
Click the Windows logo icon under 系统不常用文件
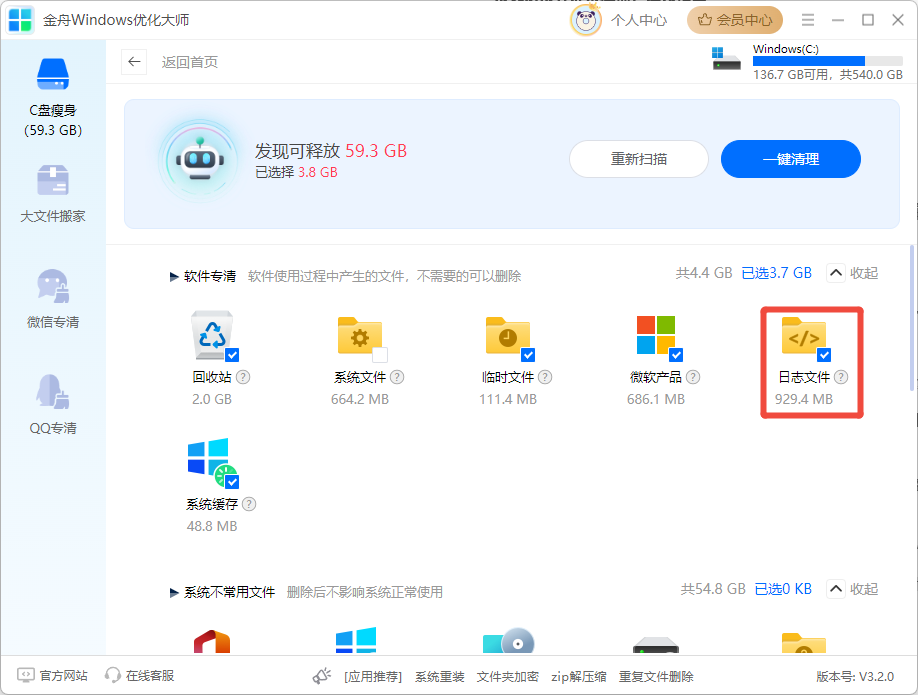pyautogui.click(x=356, y=641)
